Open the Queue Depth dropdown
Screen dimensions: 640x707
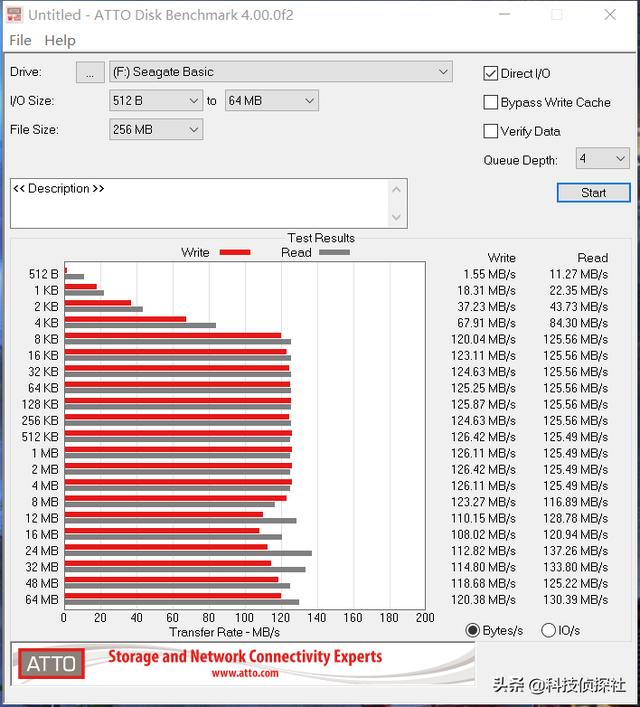[603, 159]
